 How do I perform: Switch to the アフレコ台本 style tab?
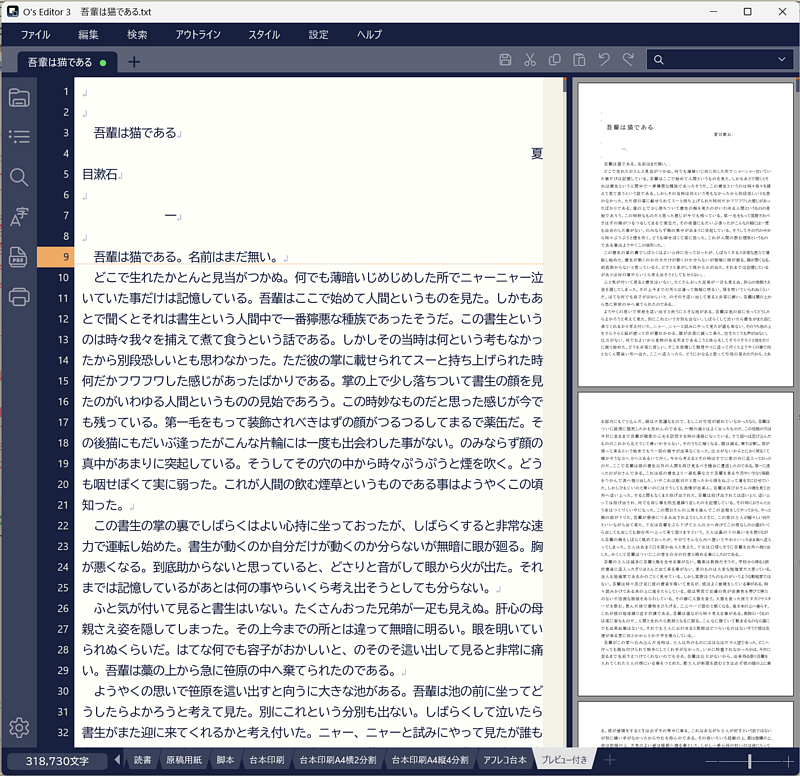(x=505, y=760)
